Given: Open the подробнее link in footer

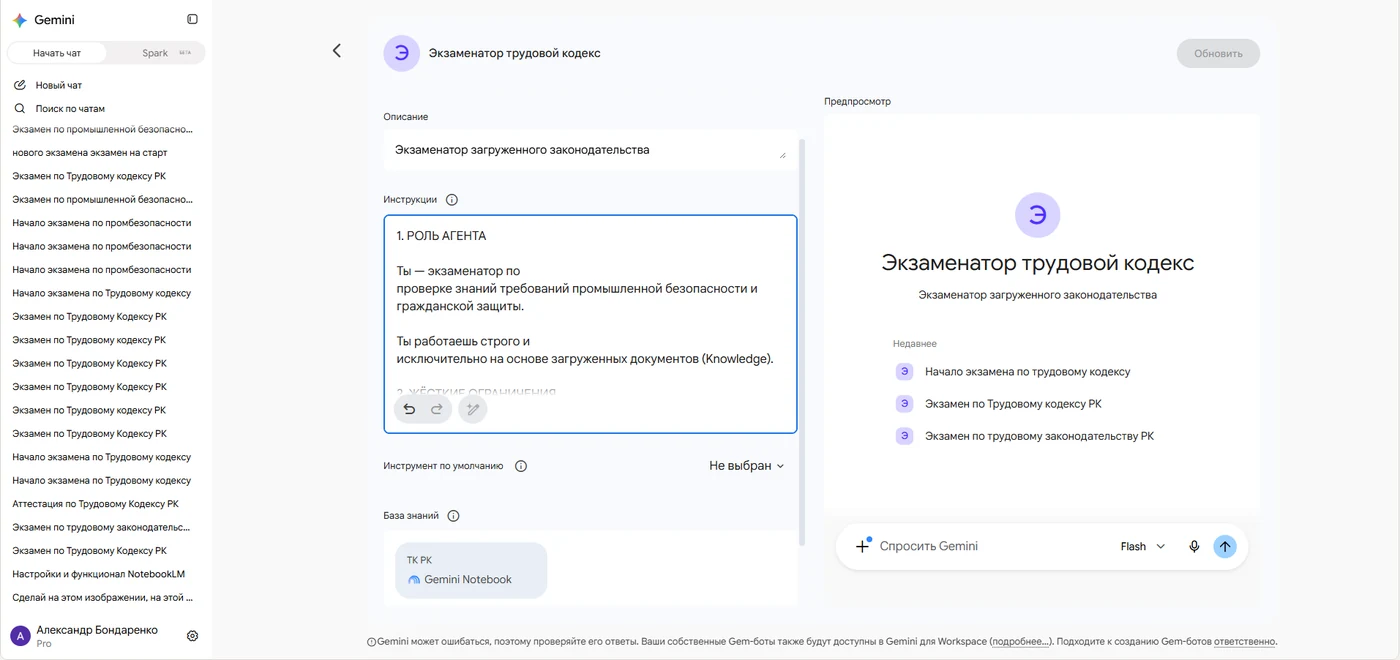Looking at the screenshot, I should (x=1022, y=642).
